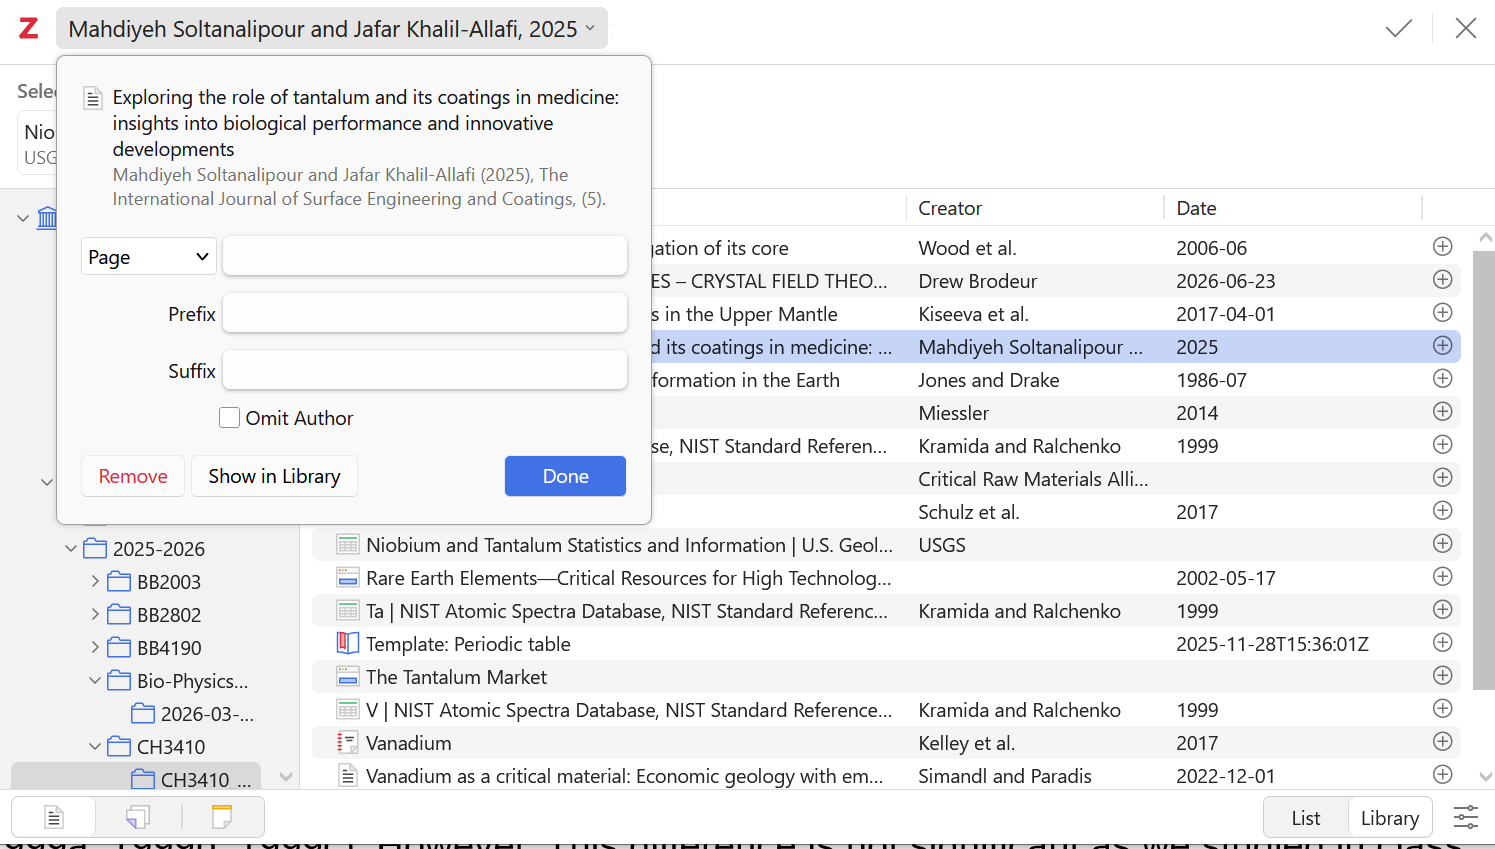
Task: Confirm citation details with Done
Action: (x=565, y=476)
